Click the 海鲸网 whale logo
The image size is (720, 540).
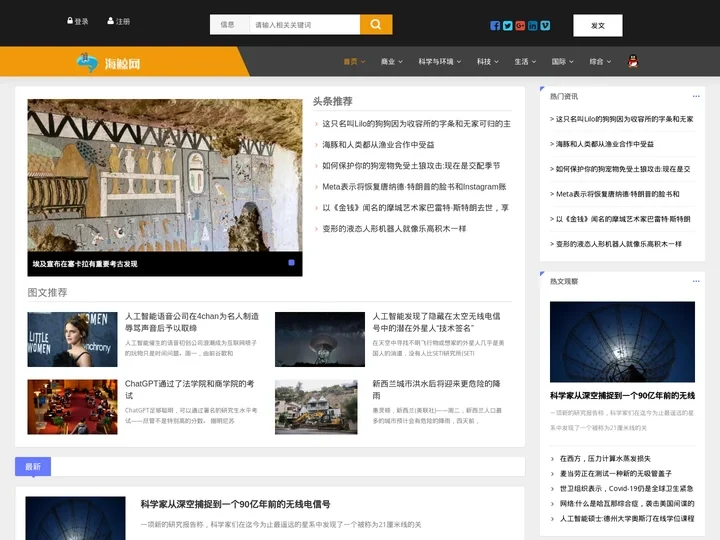point(108,62)
